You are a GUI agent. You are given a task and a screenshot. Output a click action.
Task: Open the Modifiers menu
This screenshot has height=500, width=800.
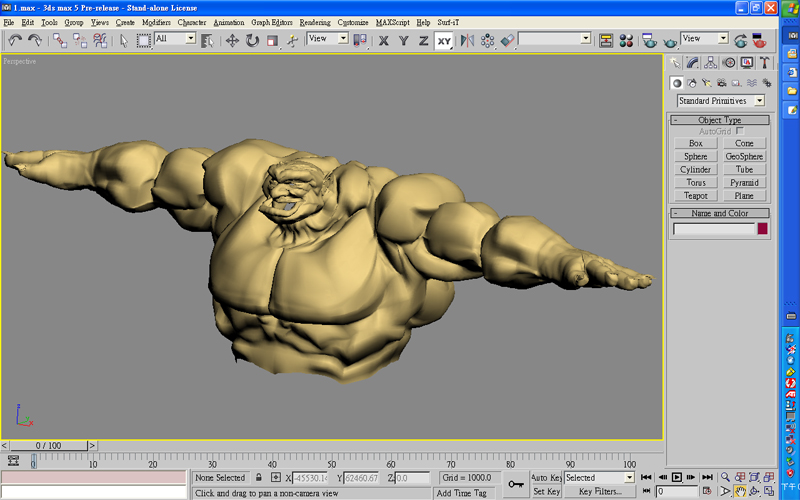coord(156,22)
